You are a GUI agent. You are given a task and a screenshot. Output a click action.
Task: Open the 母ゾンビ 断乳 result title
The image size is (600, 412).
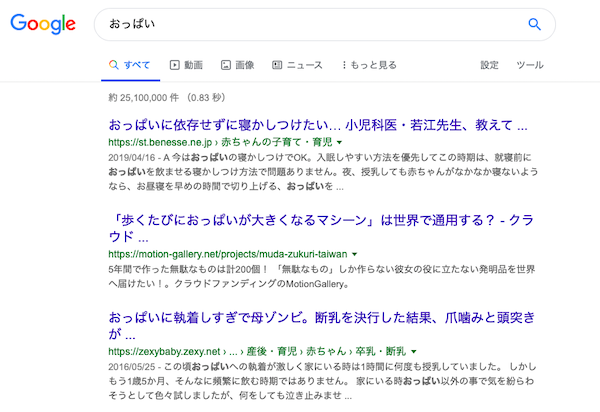click(x=322, y=326)
